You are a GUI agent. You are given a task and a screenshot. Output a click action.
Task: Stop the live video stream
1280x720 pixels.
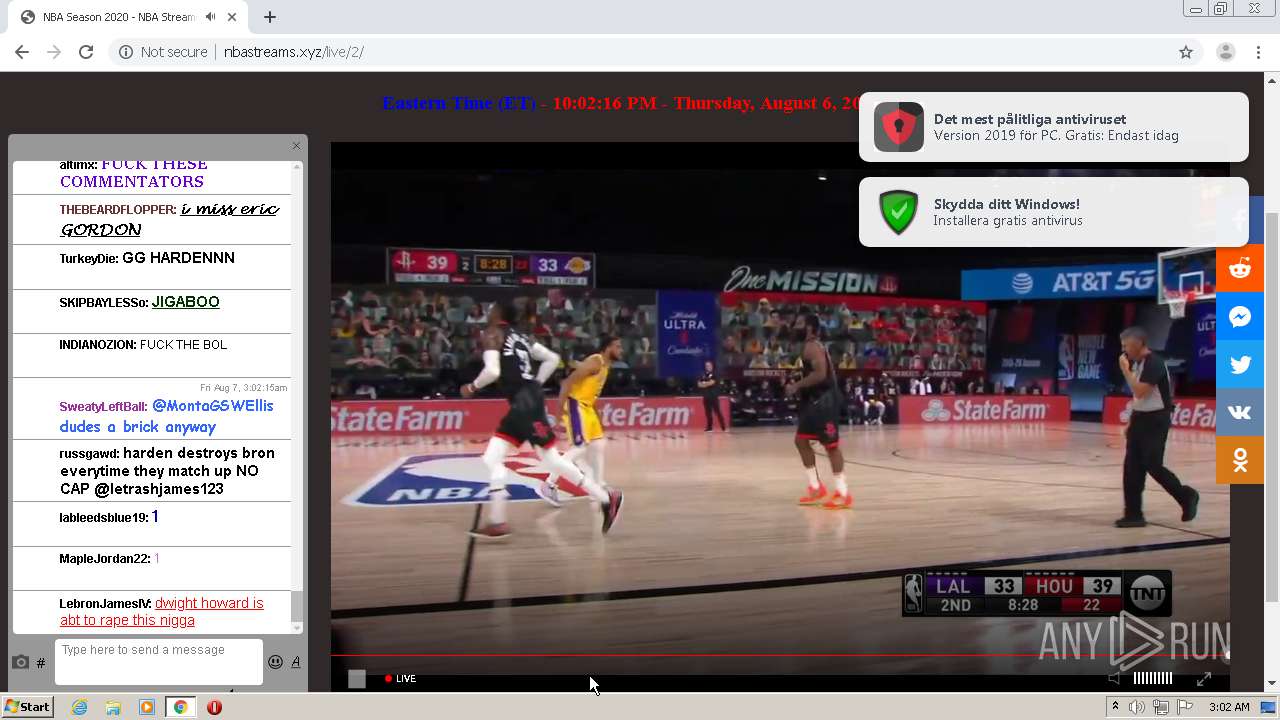357,679
